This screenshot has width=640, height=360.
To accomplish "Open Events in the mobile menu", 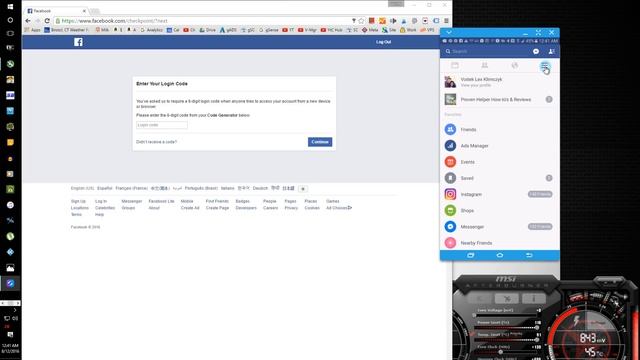I will [500, 162].
